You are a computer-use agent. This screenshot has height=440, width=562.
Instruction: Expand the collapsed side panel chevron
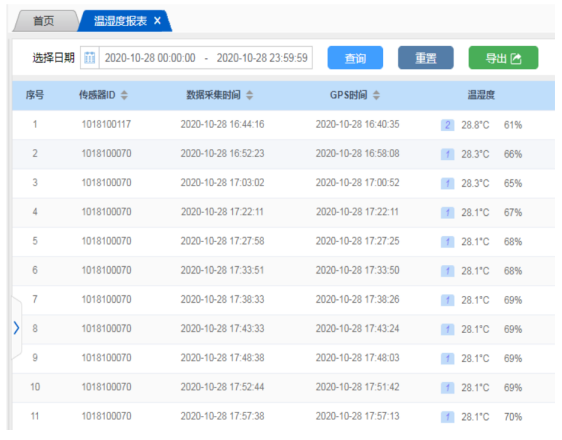[x=16, y=328]
